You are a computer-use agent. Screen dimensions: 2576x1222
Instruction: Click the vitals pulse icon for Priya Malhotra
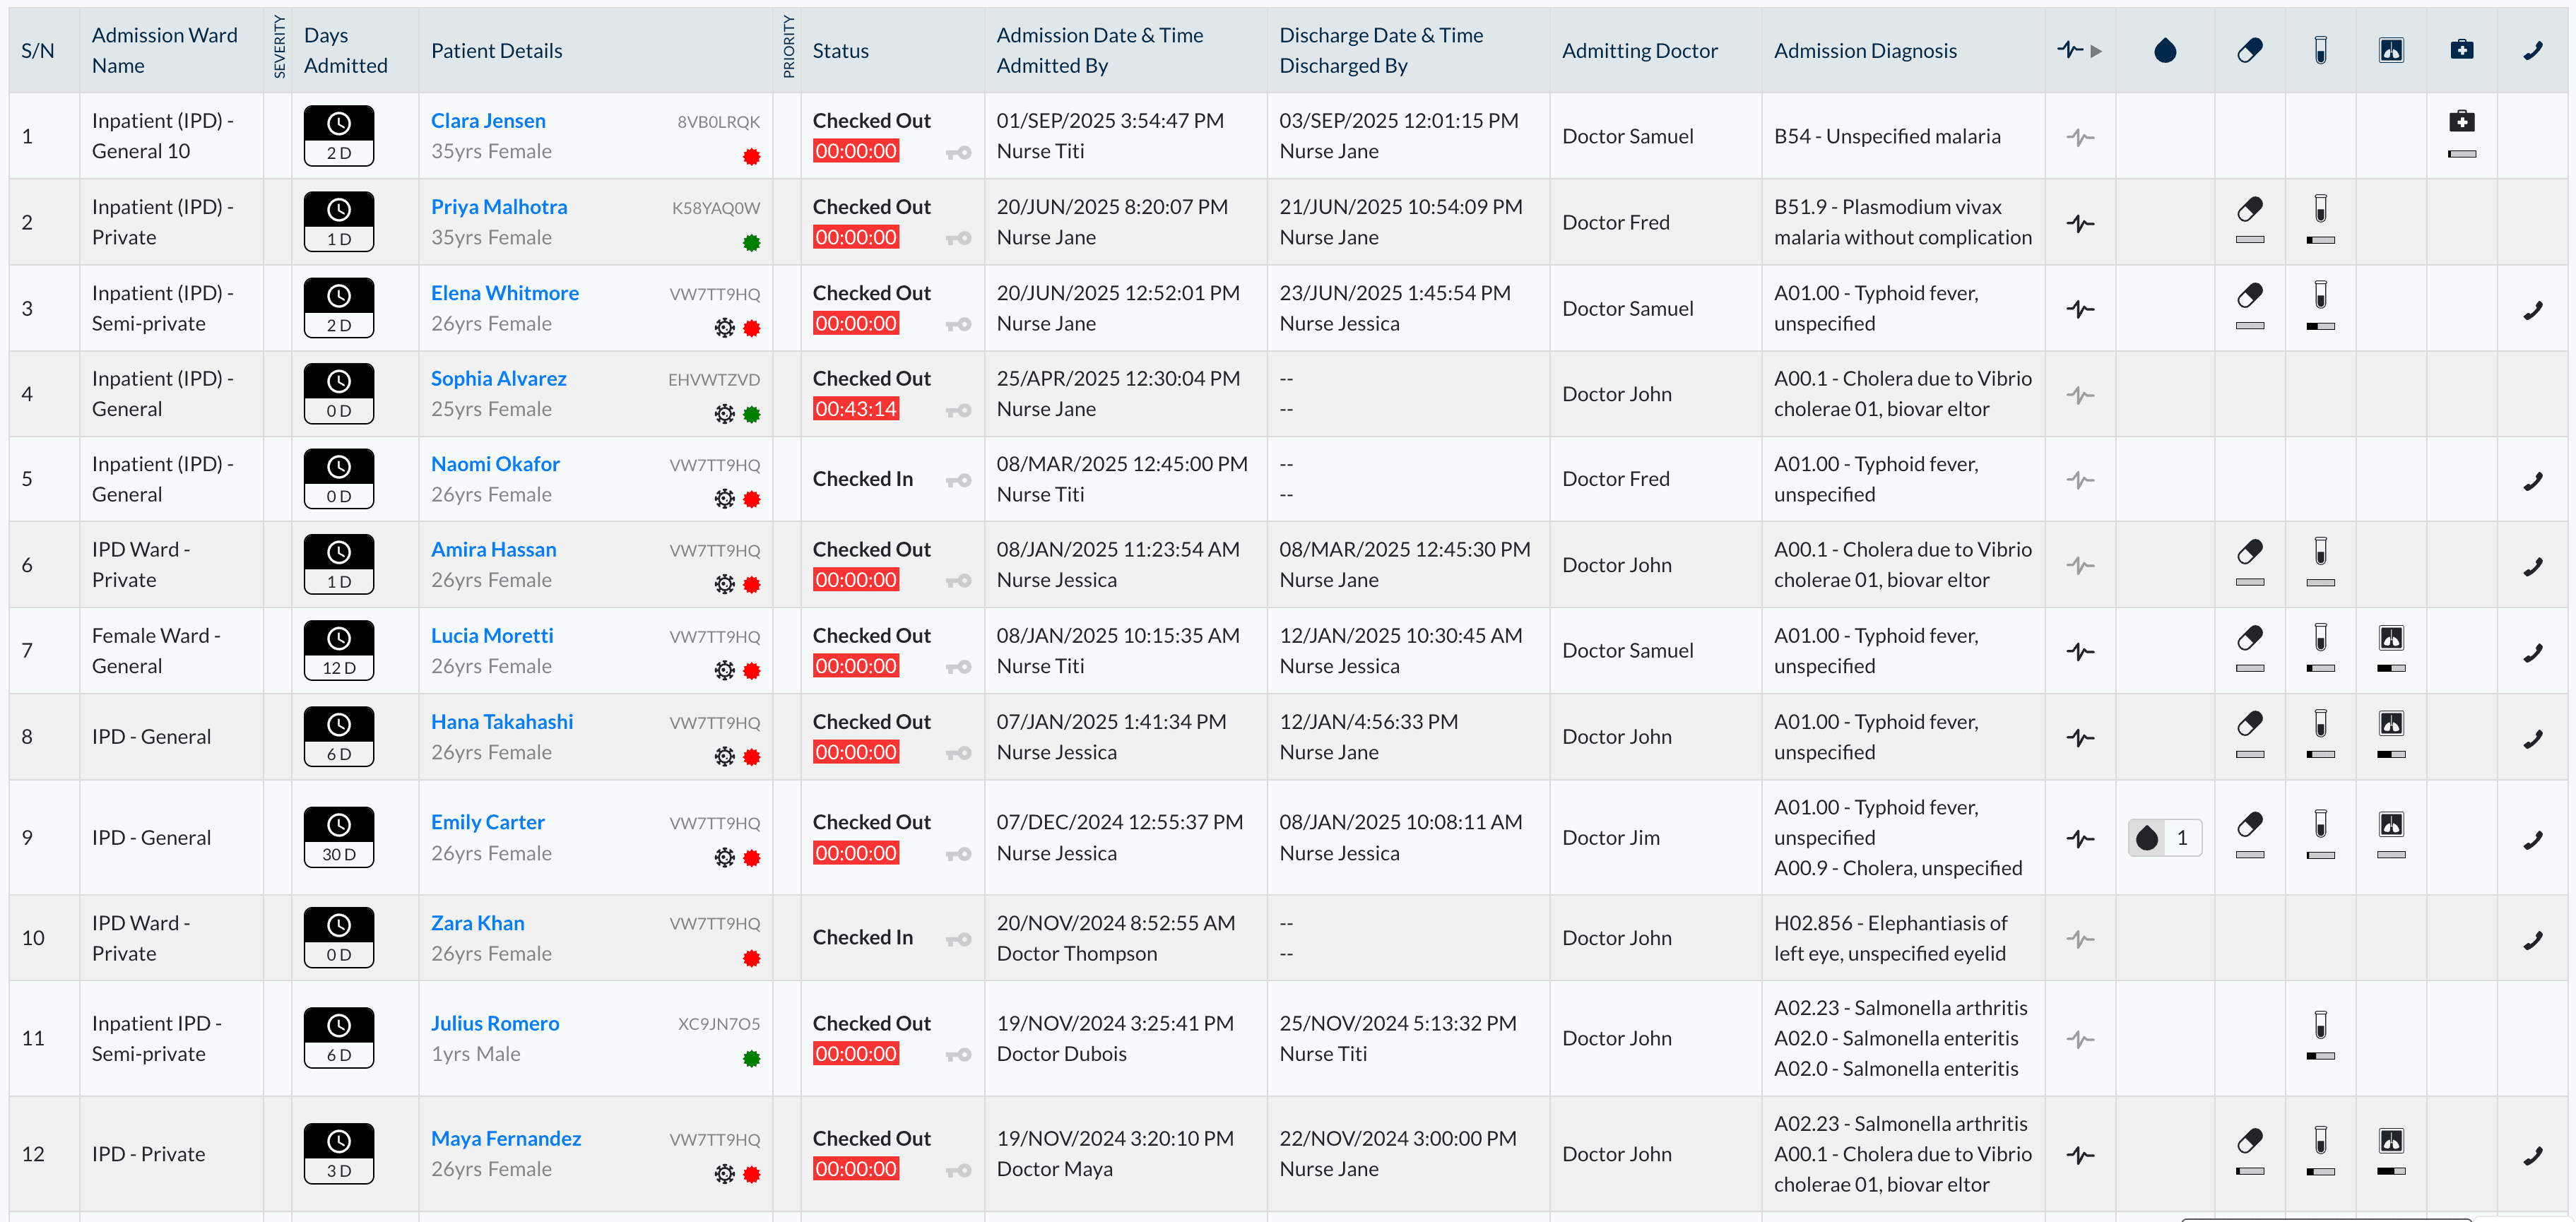coord(2080,224)
